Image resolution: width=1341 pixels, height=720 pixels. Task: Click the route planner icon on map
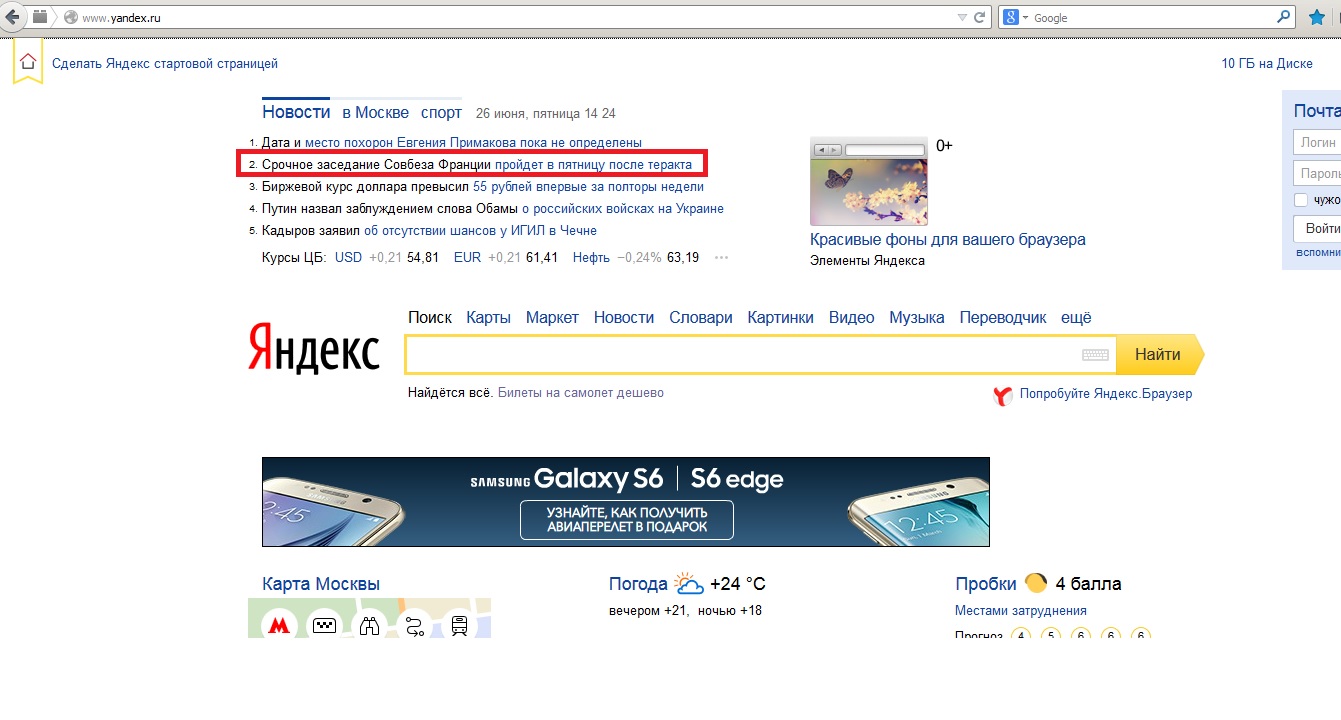pyautogui.click(x=415, y=626)
